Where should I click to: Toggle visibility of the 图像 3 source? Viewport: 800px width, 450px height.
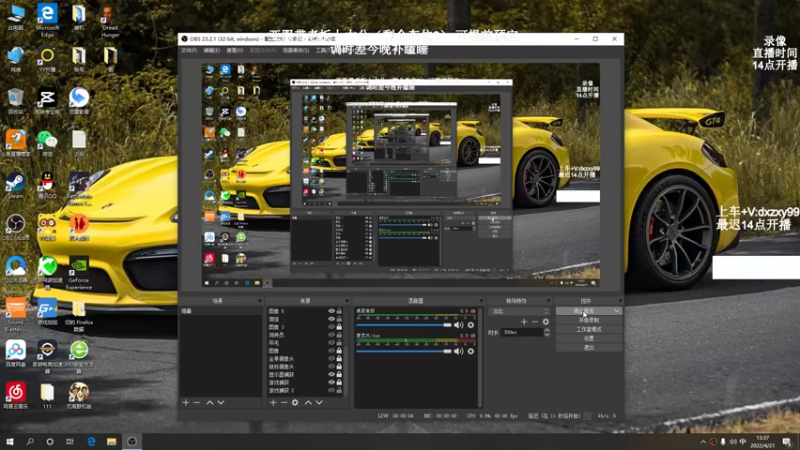point(331,327)
